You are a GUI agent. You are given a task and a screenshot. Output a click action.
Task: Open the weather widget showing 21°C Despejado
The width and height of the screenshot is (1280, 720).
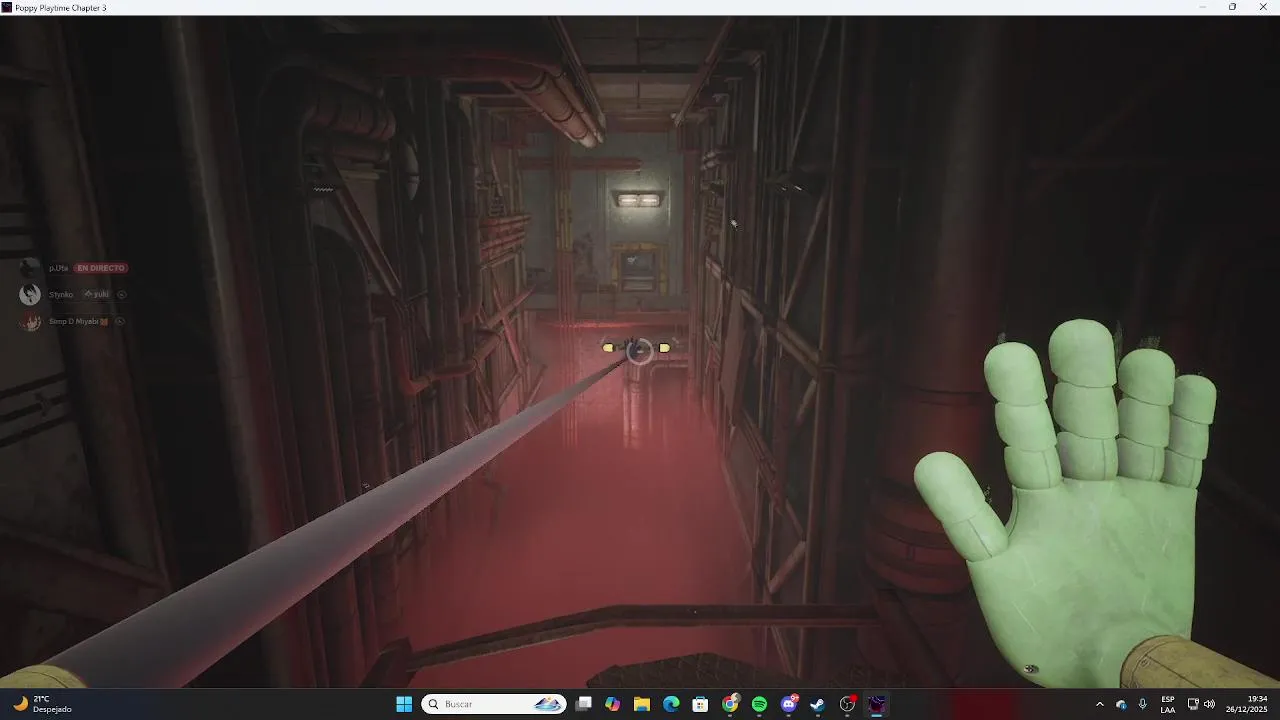point(41,704)
